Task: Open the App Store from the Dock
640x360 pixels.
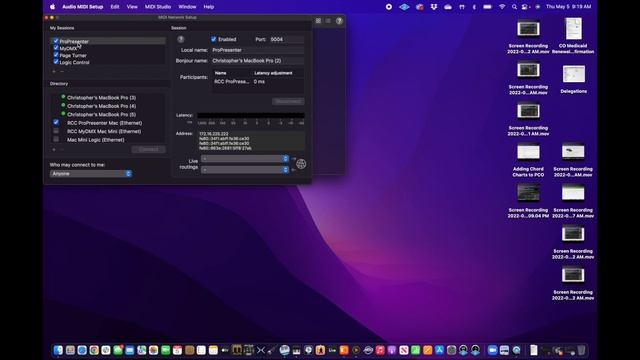Action: click(439, 350)
